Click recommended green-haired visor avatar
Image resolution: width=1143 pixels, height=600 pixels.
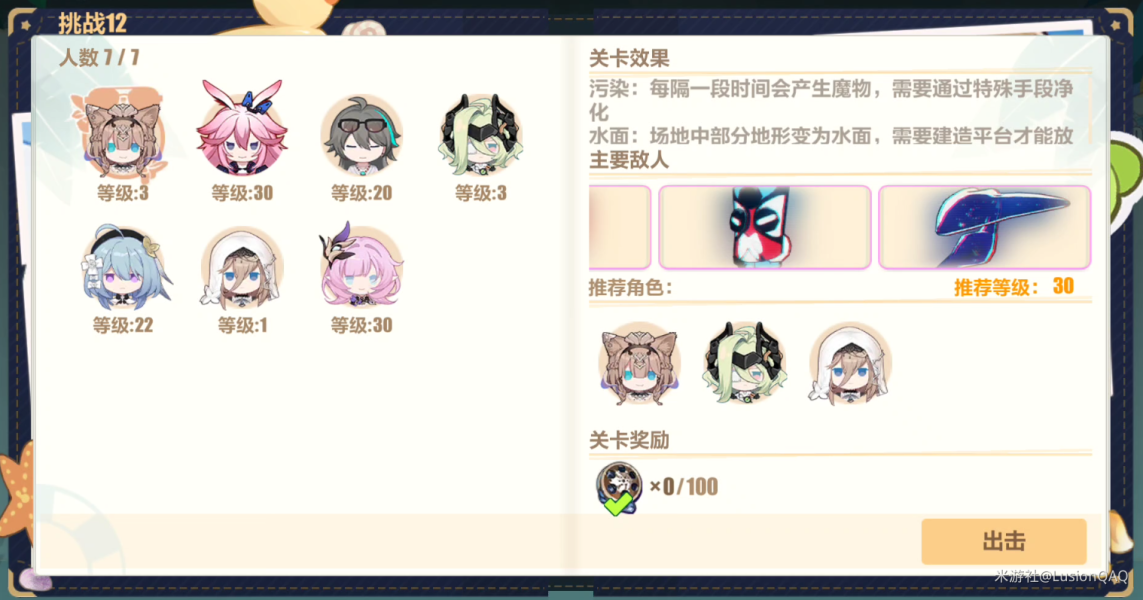coord(744,362)
